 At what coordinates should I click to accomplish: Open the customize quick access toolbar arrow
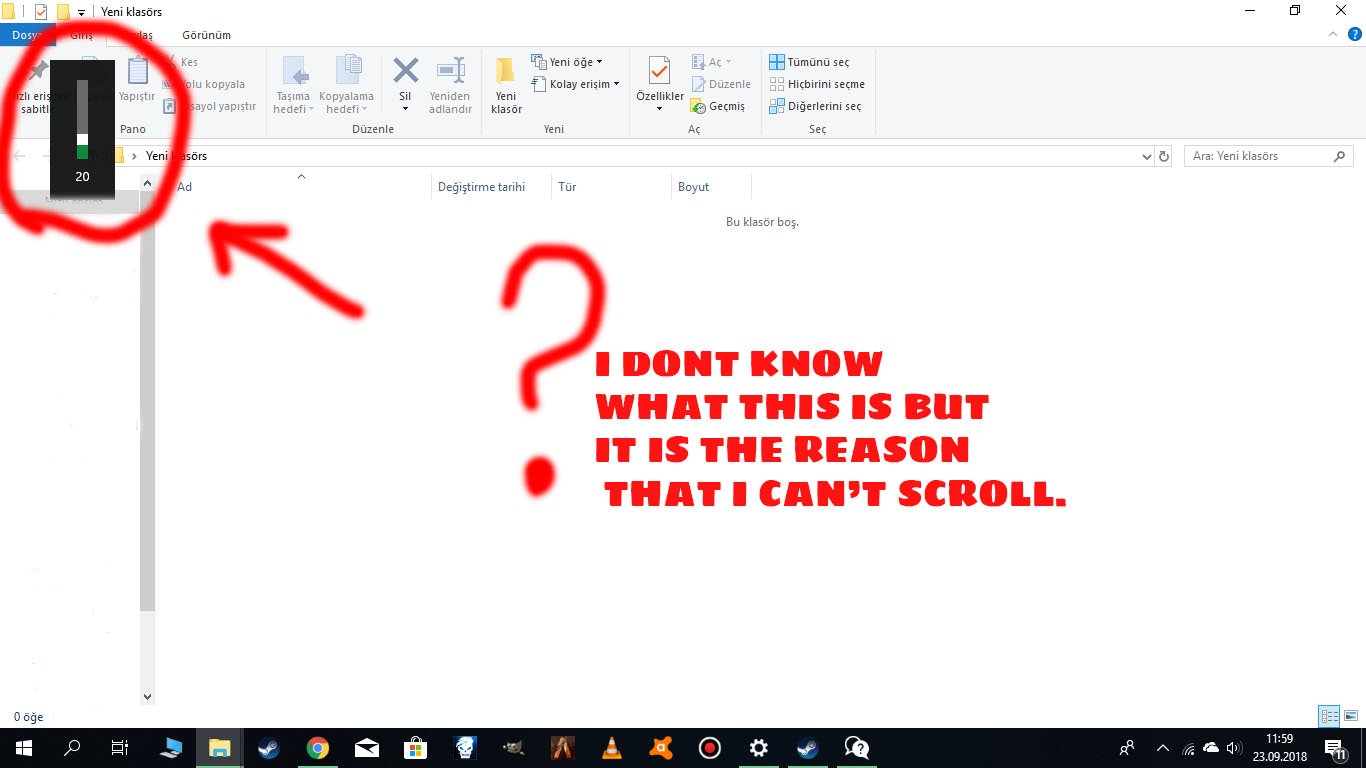pyautogui.click(x=81, y=13)
